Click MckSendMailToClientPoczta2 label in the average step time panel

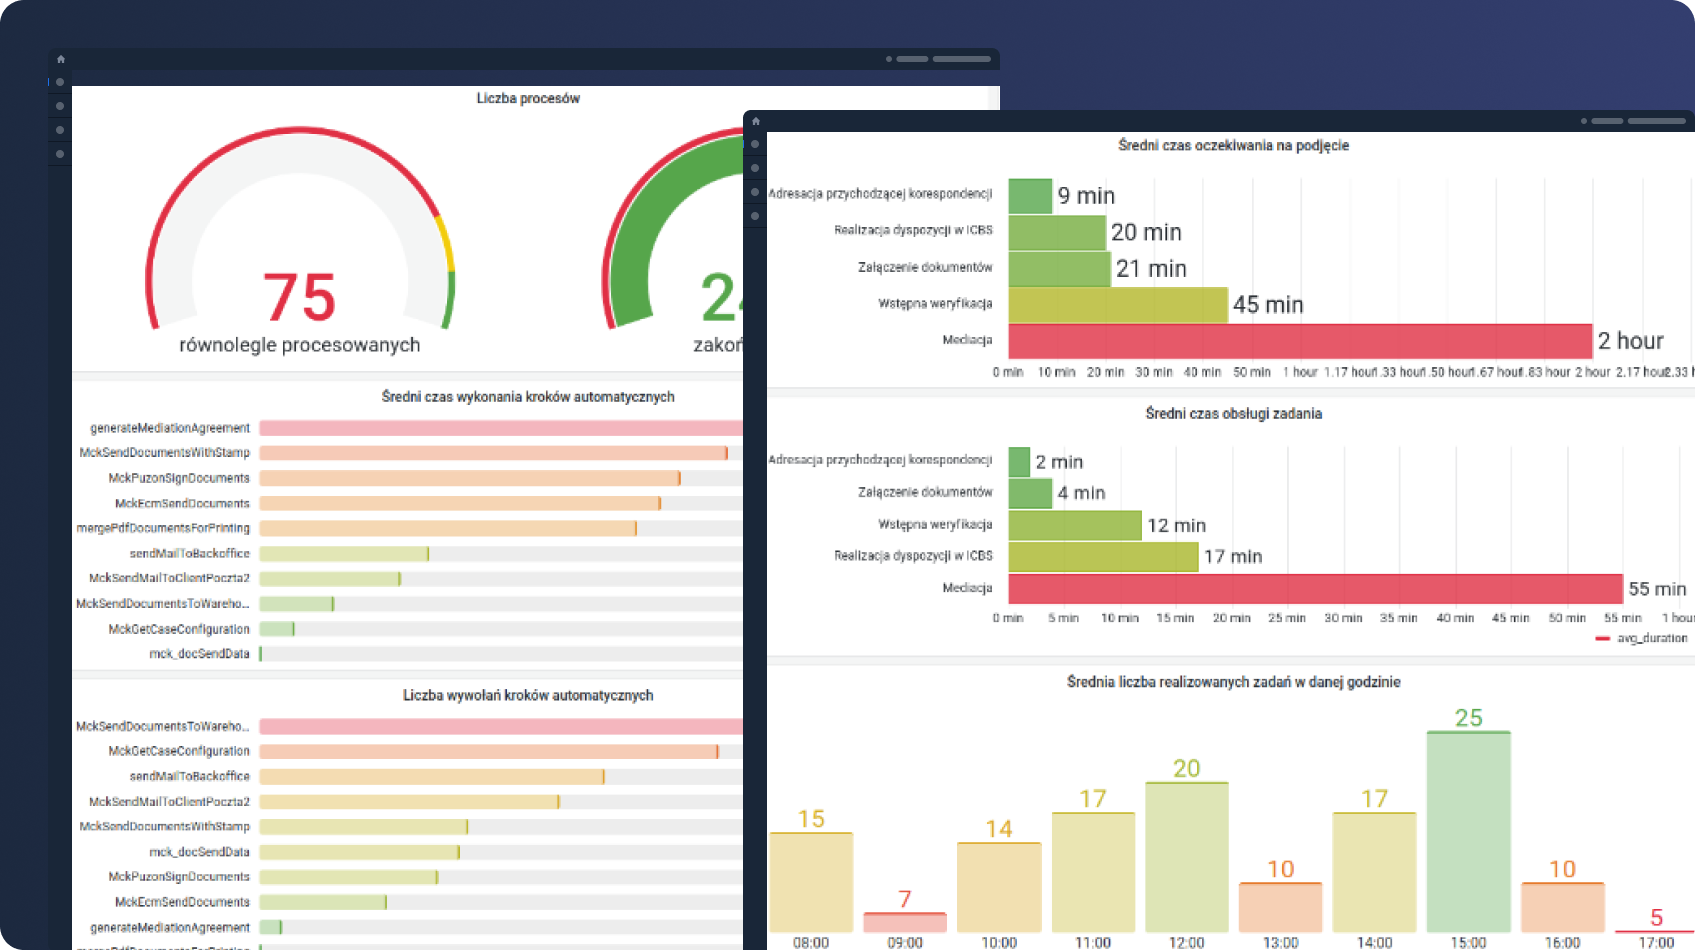click(169, 578)
